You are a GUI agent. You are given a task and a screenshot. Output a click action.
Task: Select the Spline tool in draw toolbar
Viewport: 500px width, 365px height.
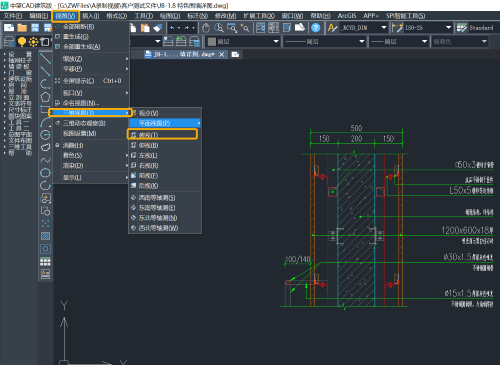tap(45, 160)
